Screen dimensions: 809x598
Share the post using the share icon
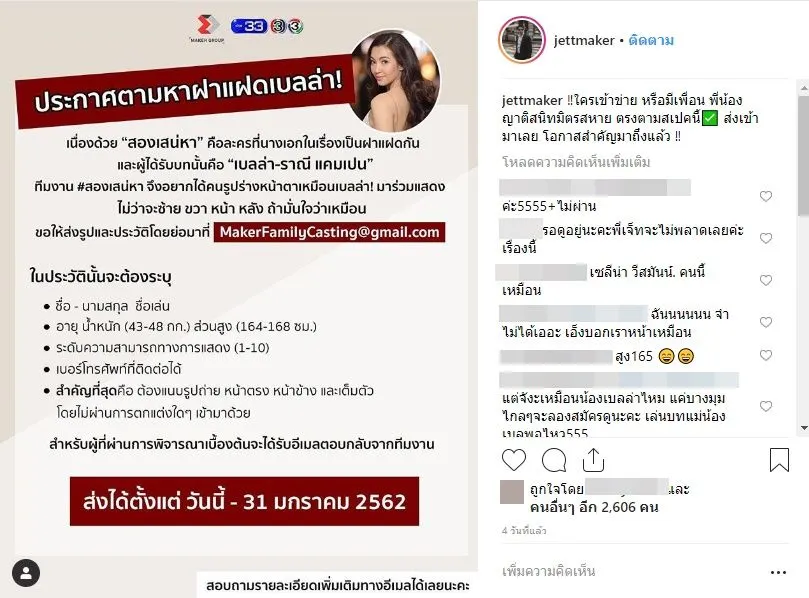point(593,460)
